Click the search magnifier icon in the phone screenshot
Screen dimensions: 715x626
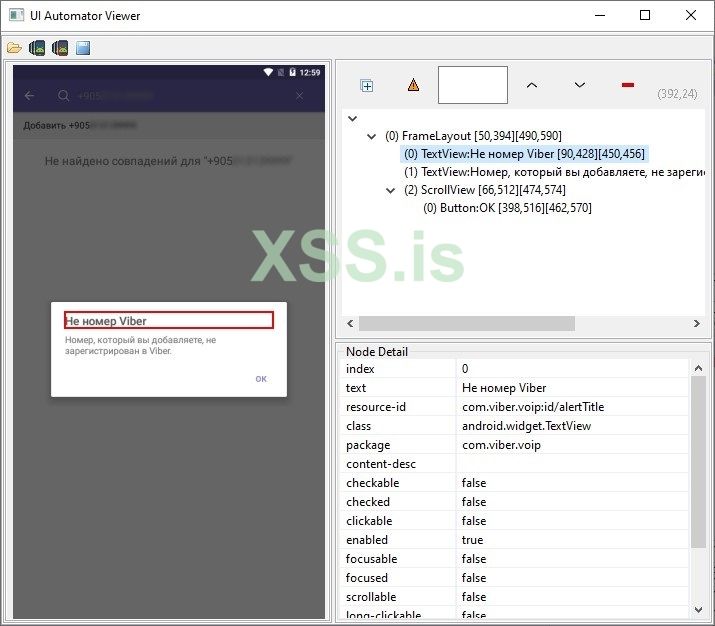click(63, 96)
